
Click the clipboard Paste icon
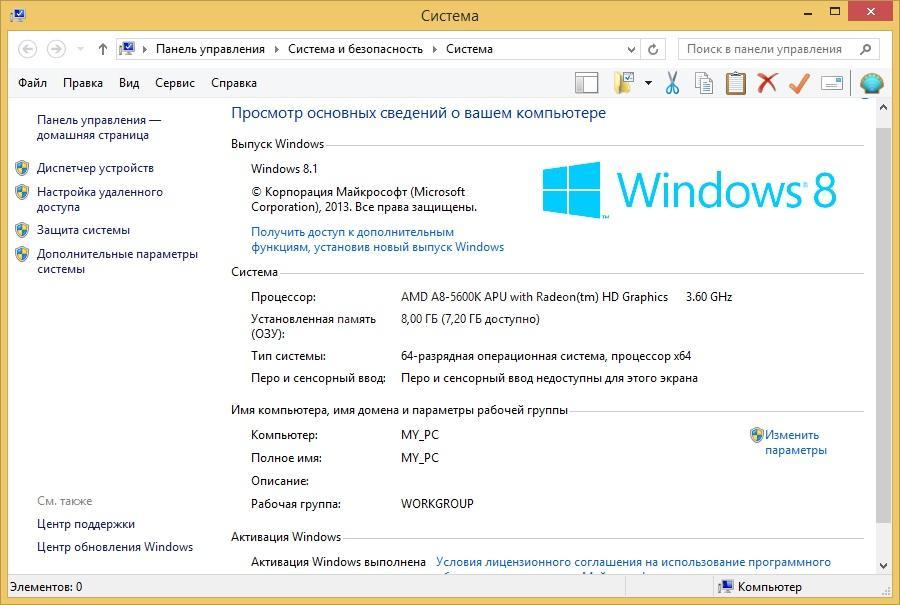point(735,83)
